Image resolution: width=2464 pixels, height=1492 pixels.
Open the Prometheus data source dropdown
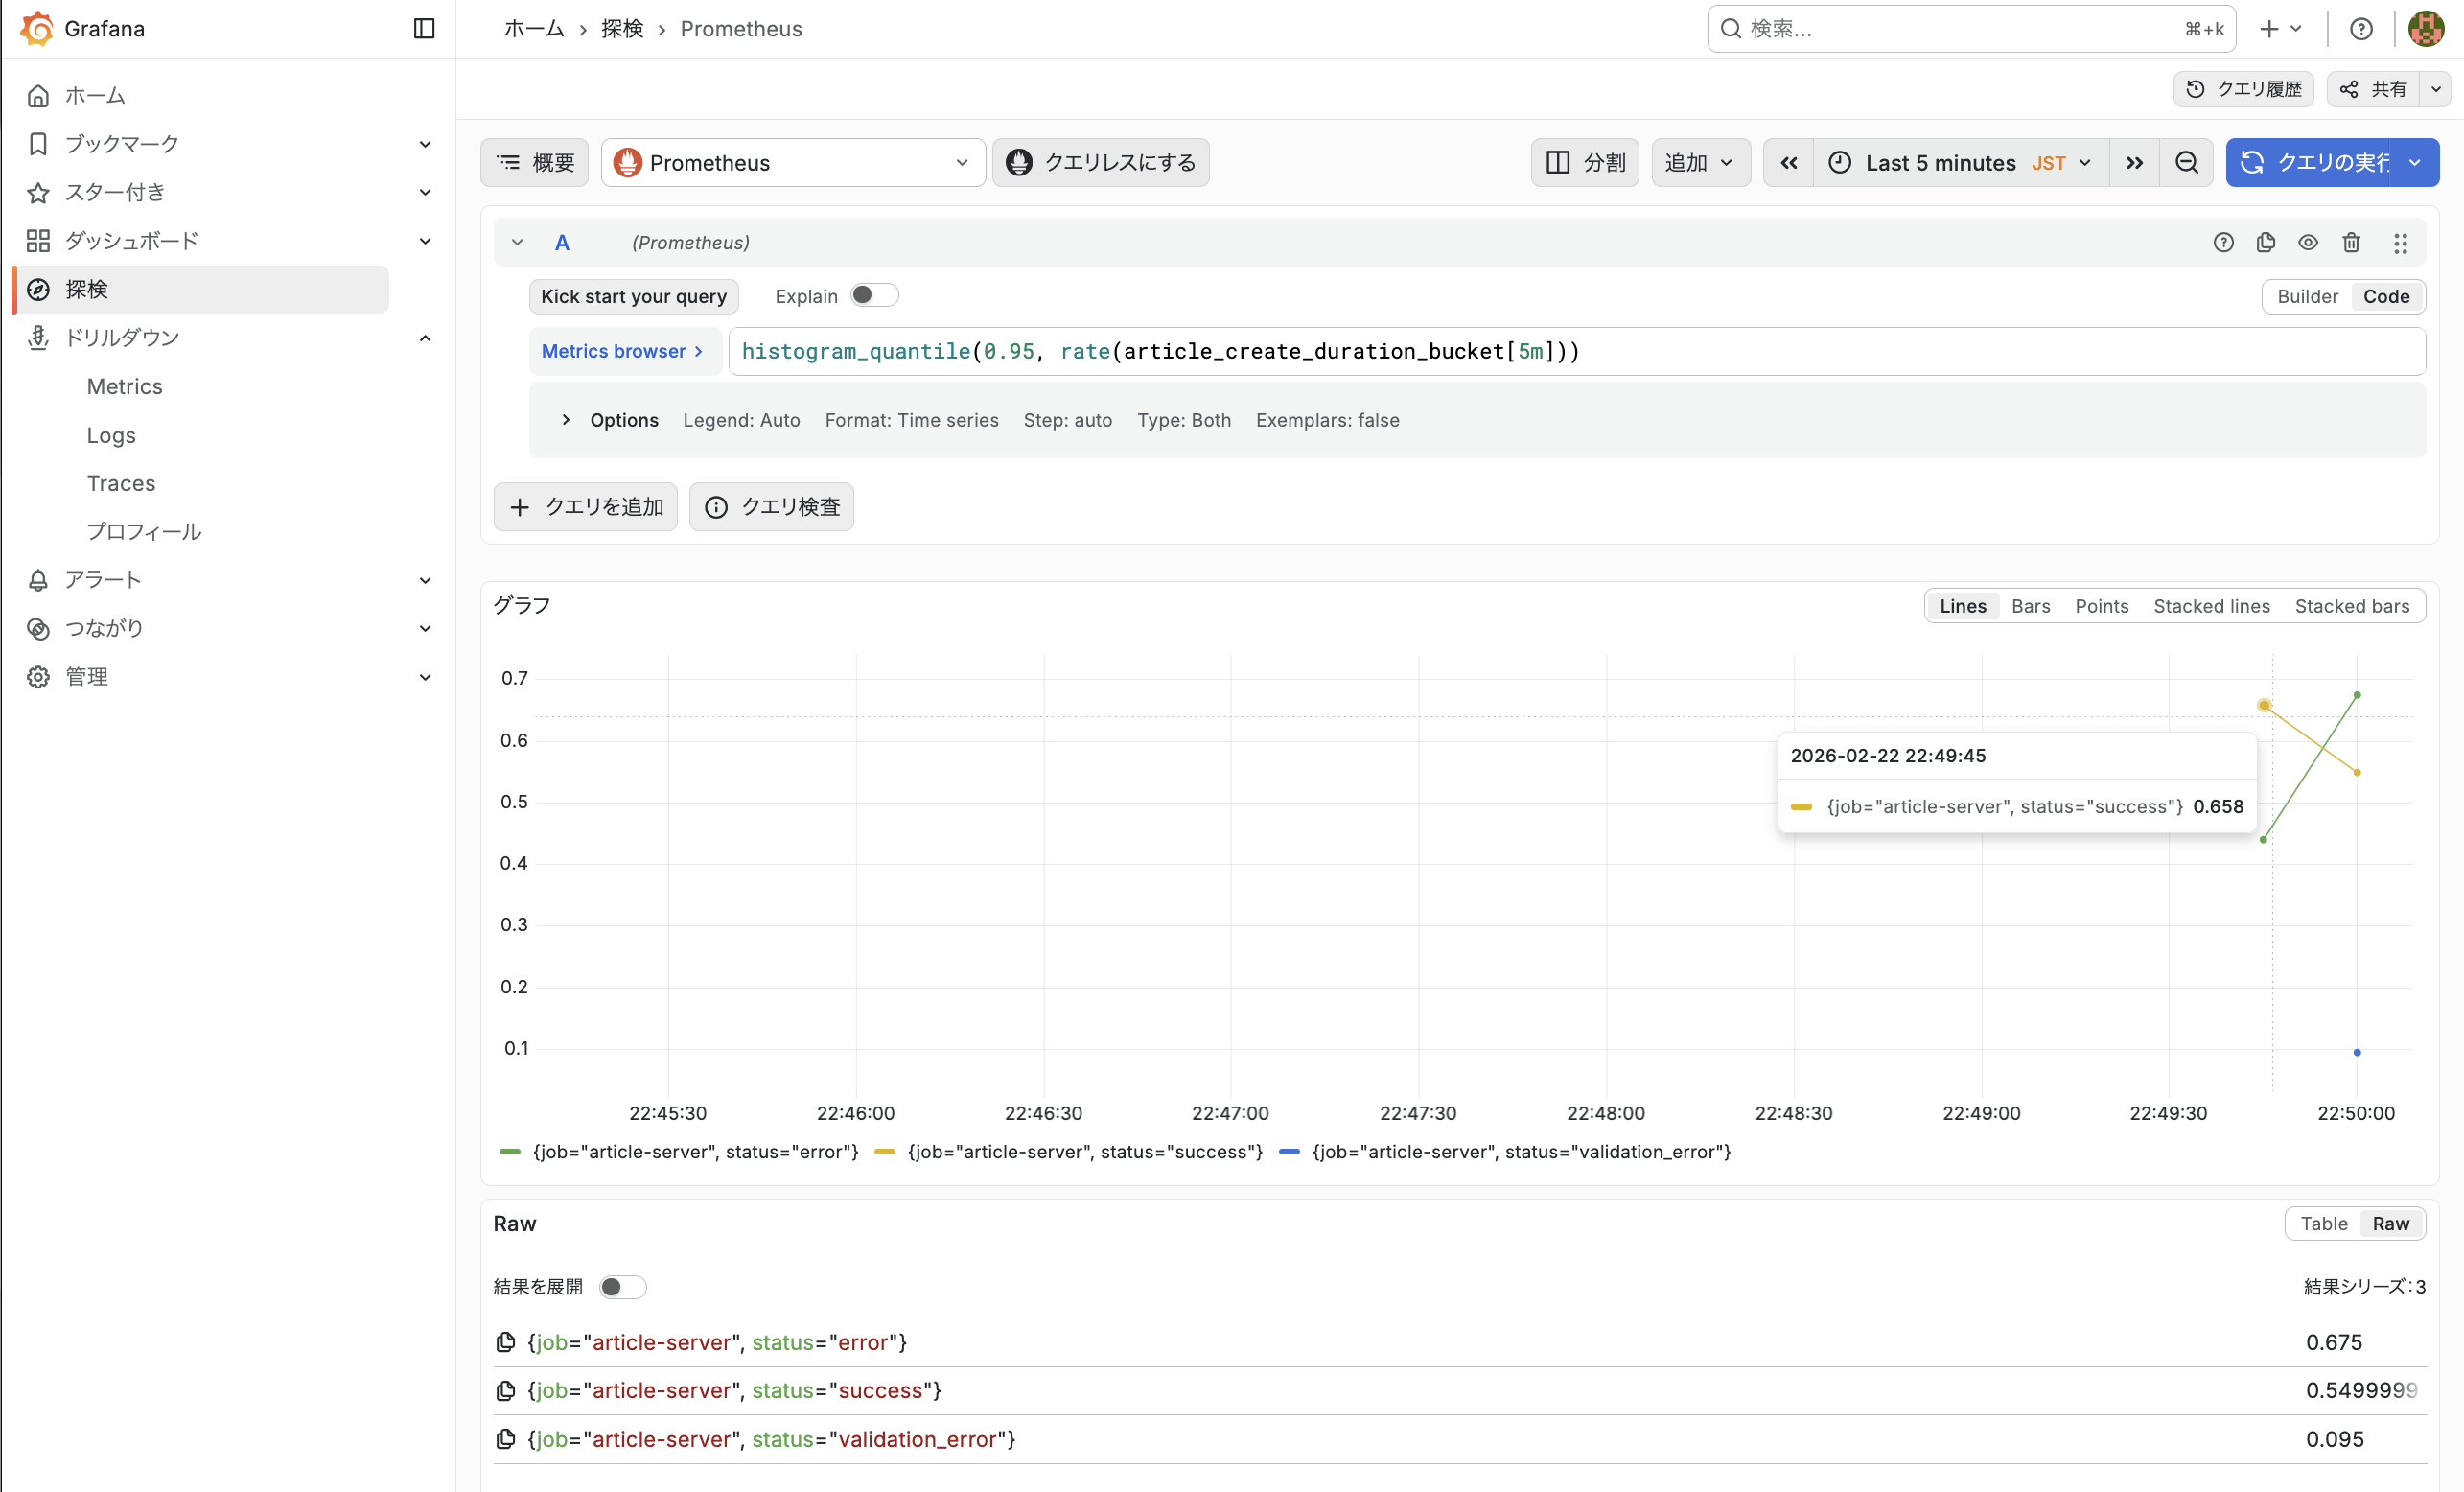[x=792, y=163]
